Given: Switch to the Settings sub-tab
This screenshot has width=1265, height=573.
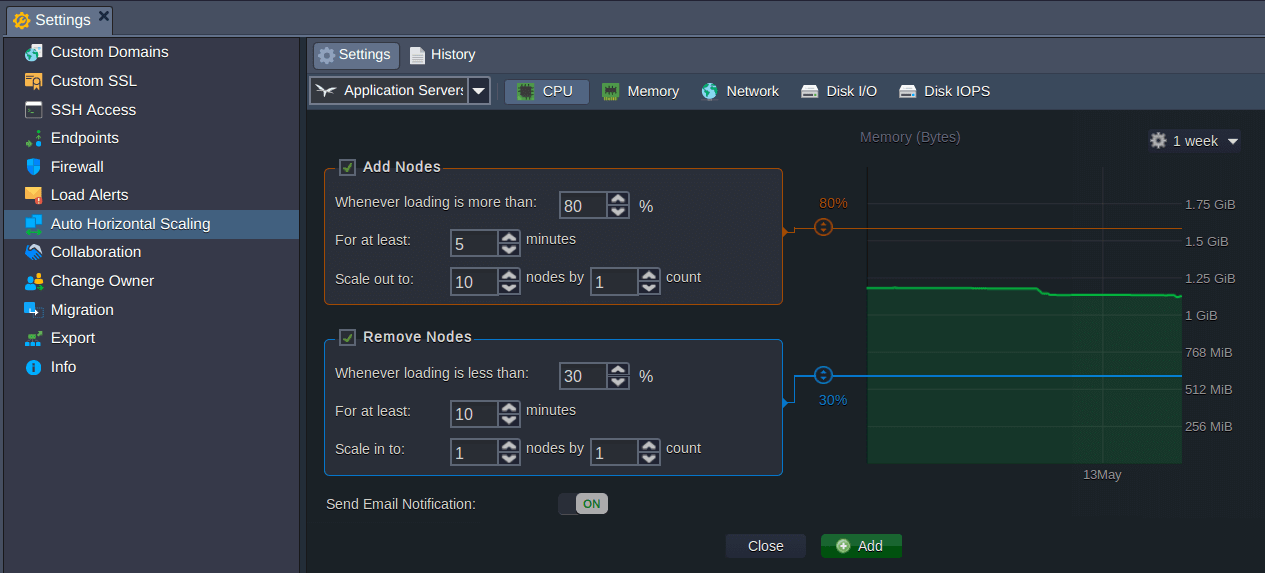Looking at the screenshot, I should coord(356,55).
